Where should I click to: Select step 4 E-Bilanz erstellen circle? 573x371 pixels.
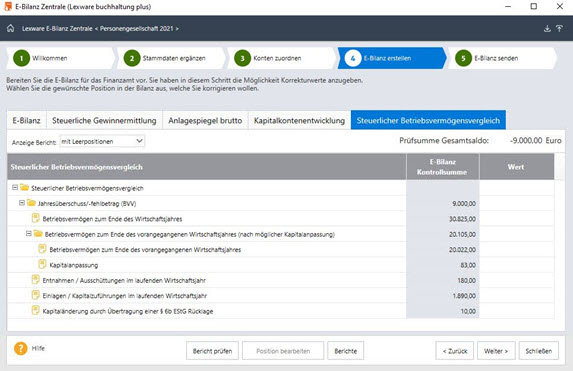(x=353, y=58)
